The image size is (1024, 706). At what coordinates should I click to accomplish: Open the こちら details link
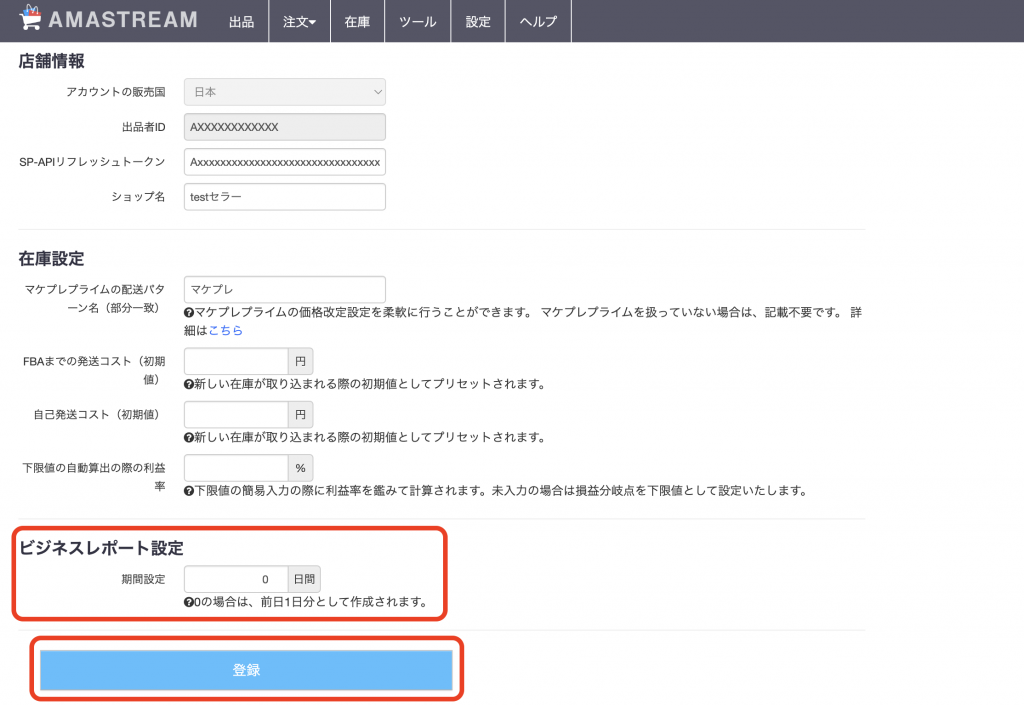(225, 330)
